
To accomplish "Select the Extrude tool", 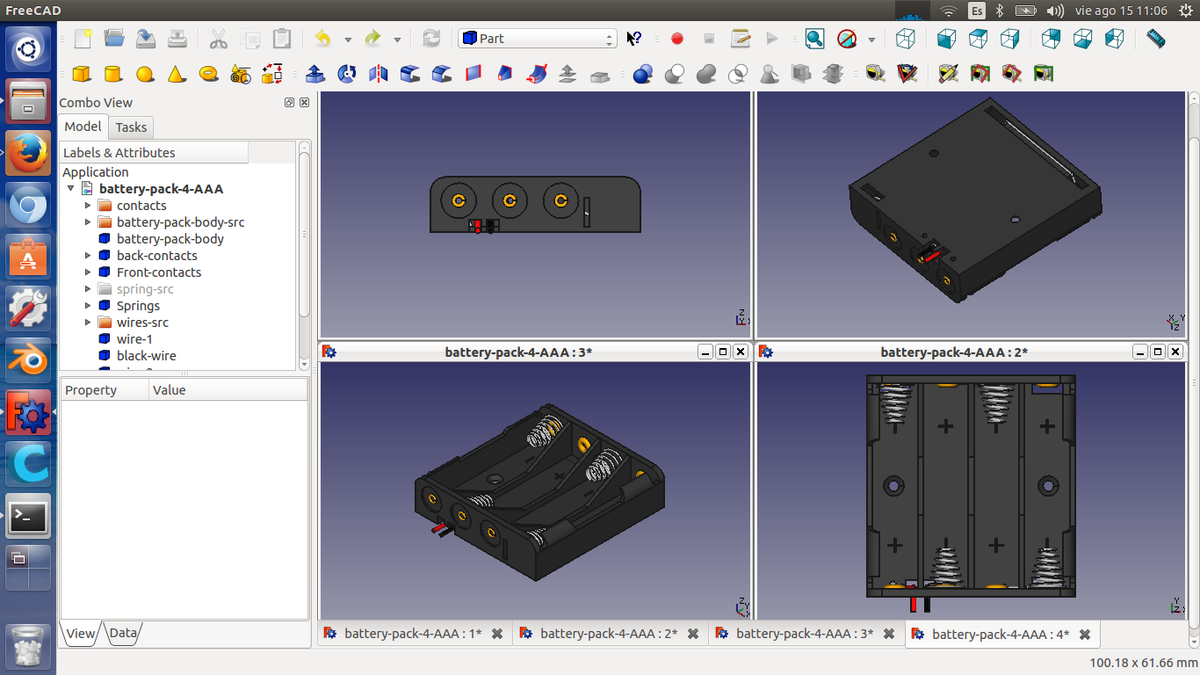I will click(x=315, y=74).
